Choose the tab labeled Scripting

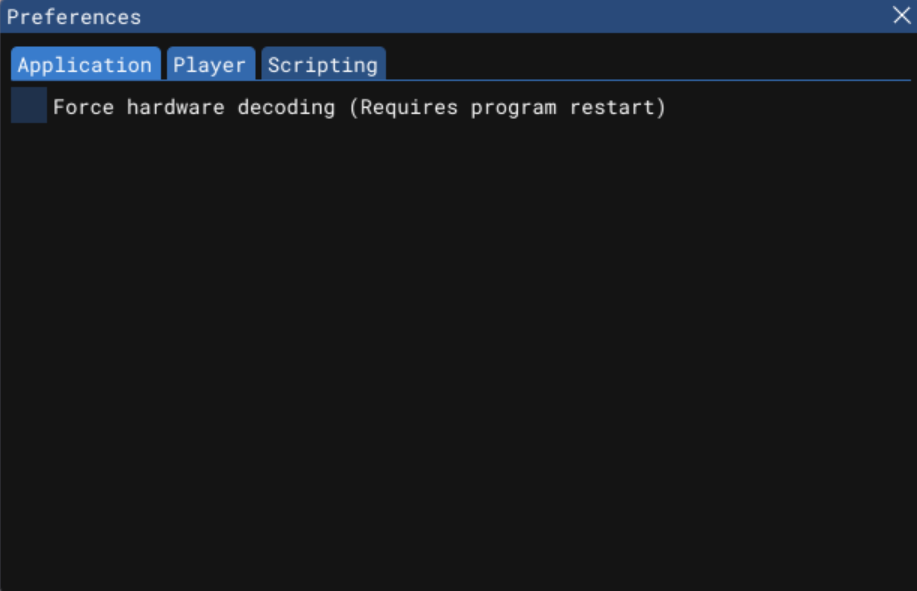323,64
